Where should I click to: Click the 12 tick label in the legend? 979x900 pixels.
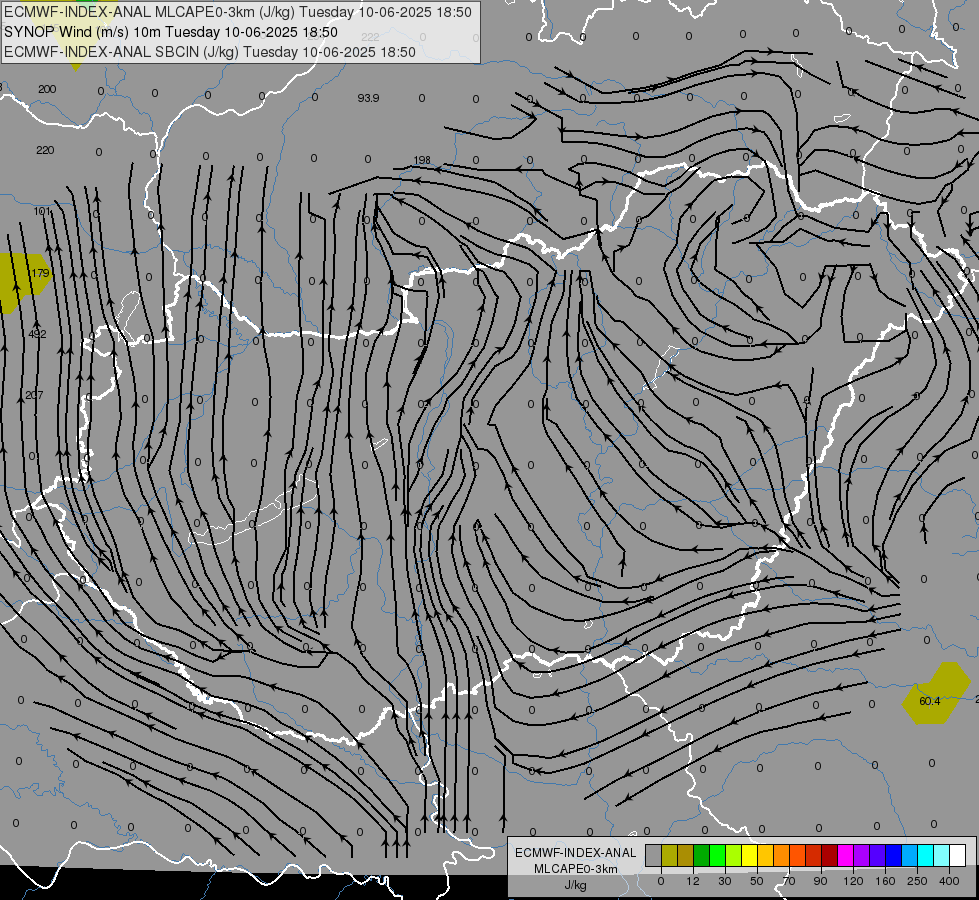coord(692,881)
